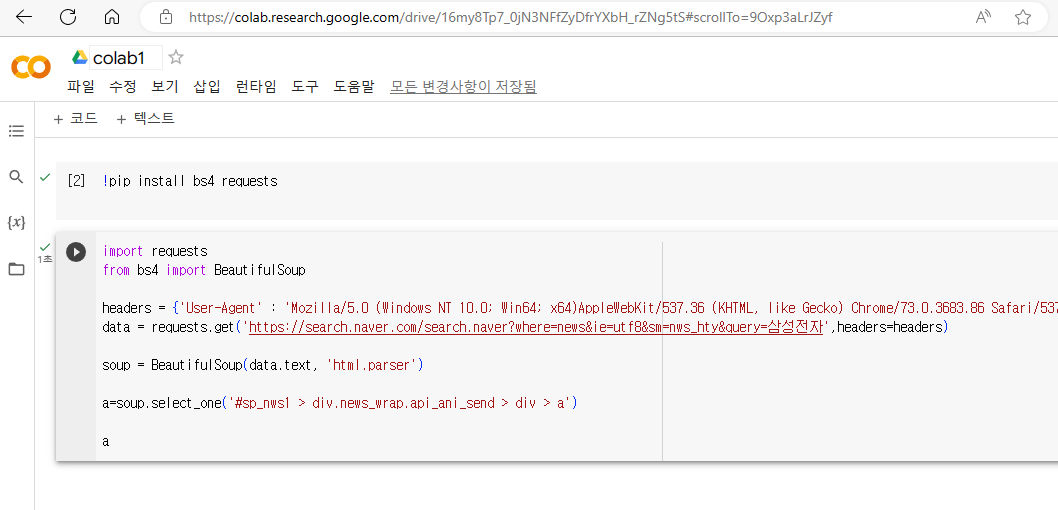
Task: Click the green checkmark beside import requests cell
Action: click(45, 247)
